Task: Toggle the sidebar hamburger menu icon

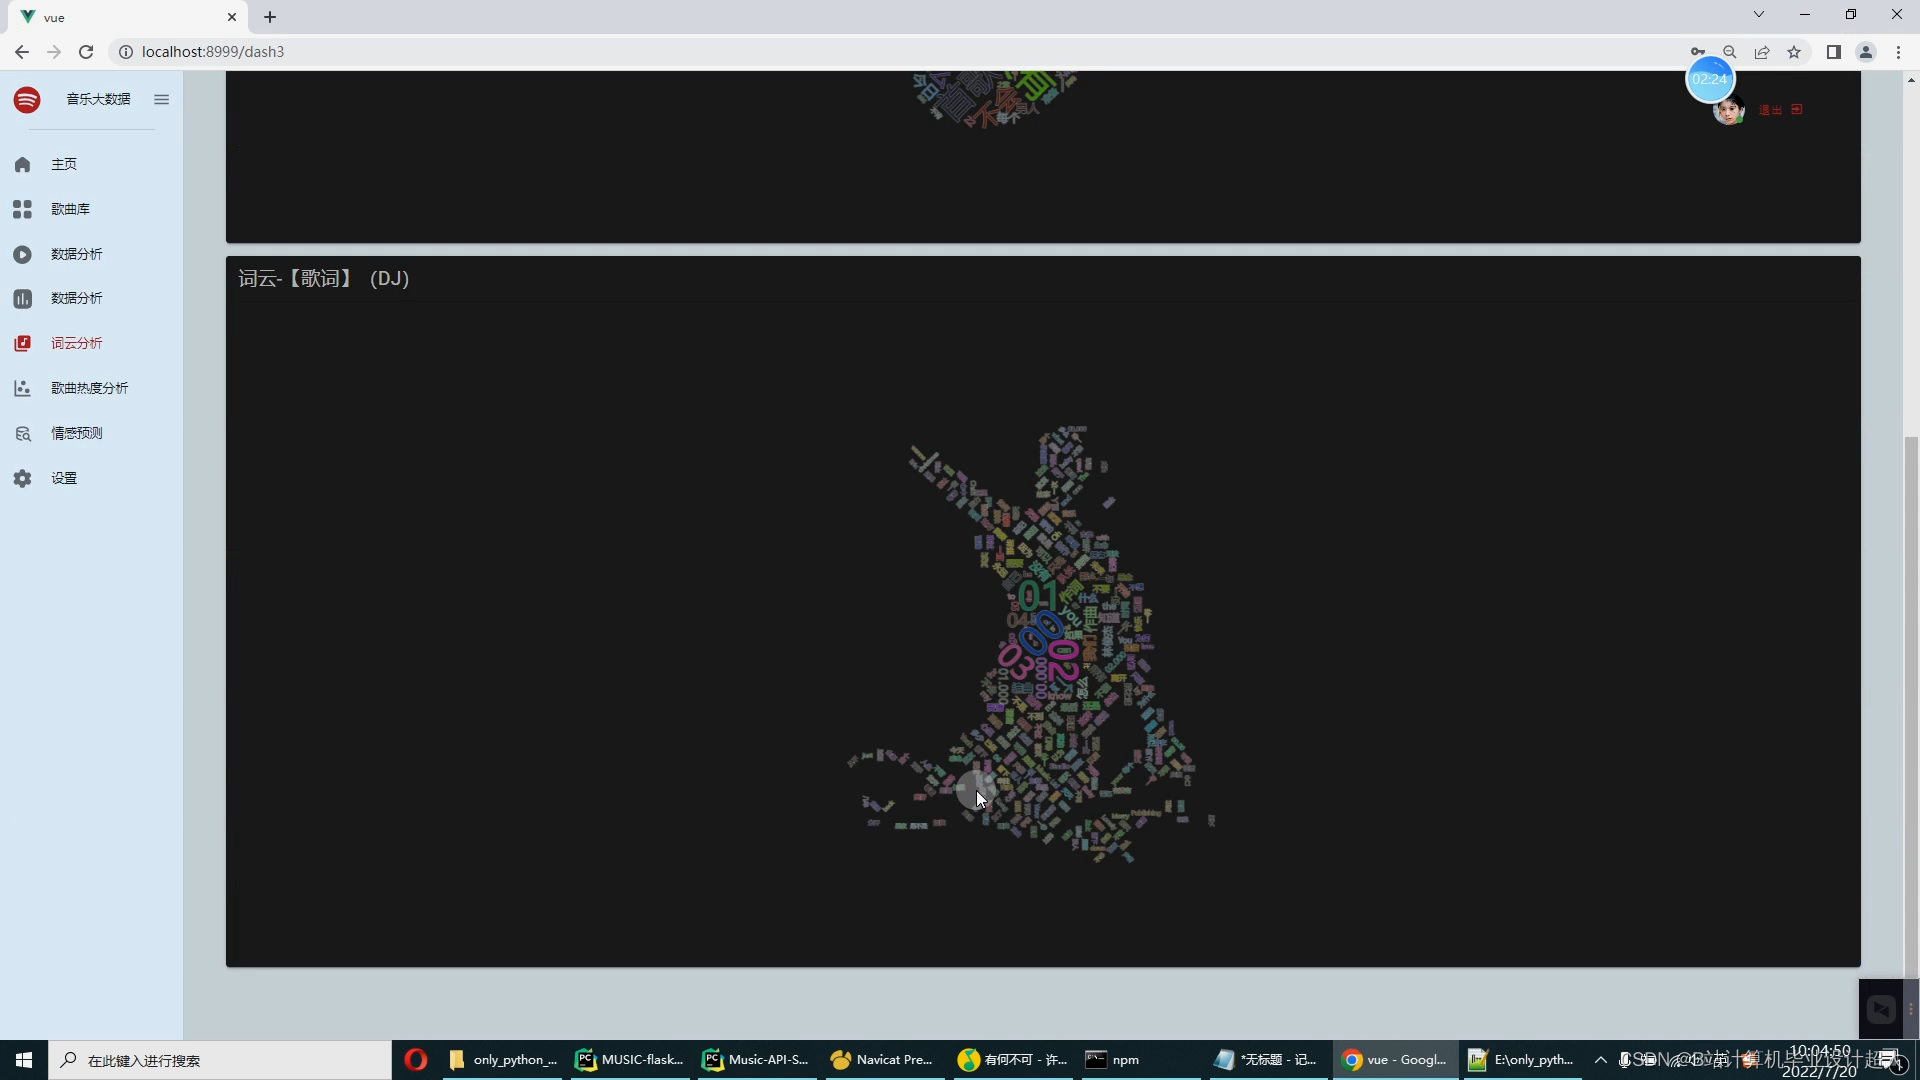Action: (x=161, y=99)
